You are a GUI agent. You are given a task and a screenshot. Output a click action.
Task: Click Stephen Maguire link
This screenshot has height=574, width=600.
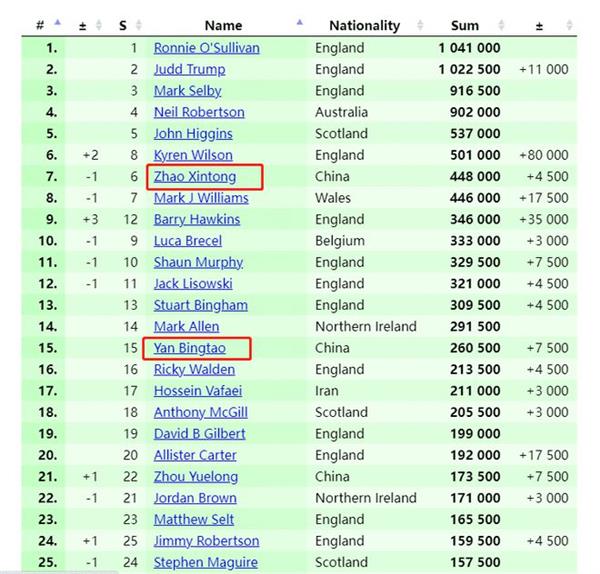click(x=205, y=562)
